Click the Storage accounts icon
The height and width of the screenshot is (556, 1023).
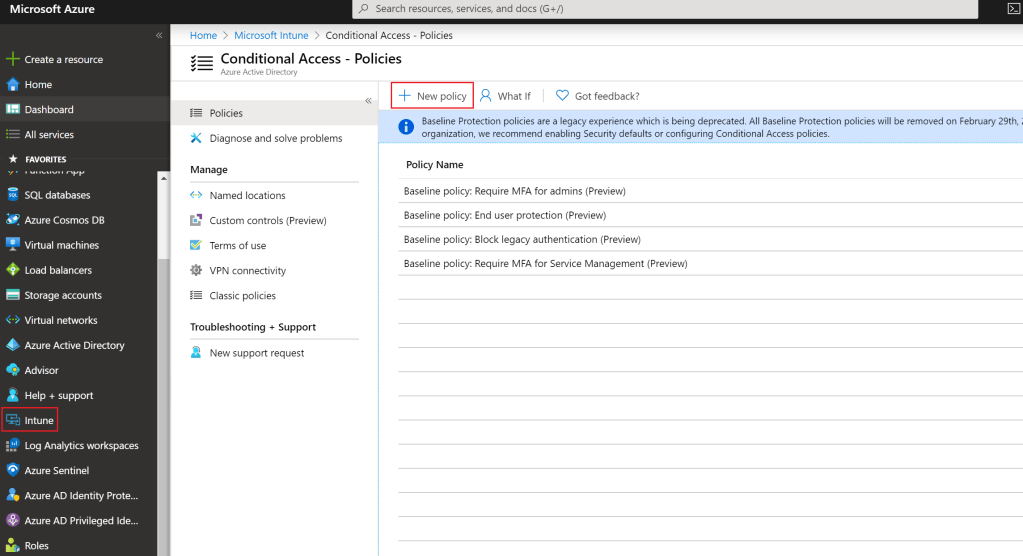click(x=13, y=295)
